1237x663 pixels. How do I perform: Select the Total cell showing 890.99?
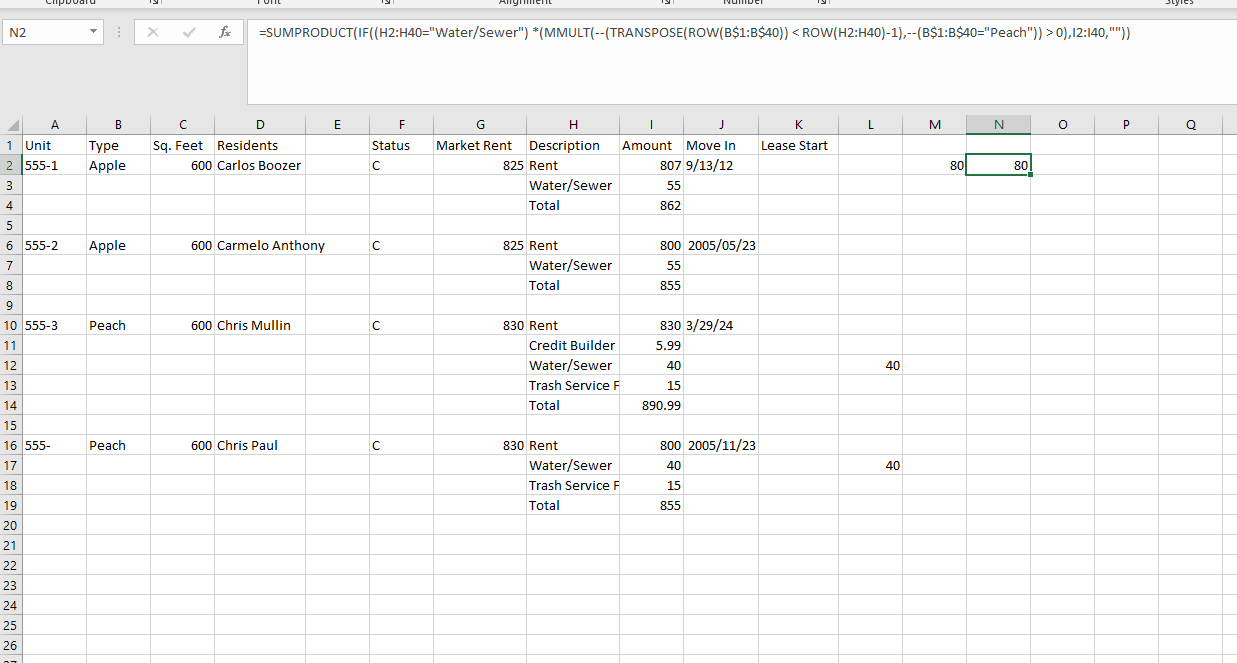click(x=651, y=405)
